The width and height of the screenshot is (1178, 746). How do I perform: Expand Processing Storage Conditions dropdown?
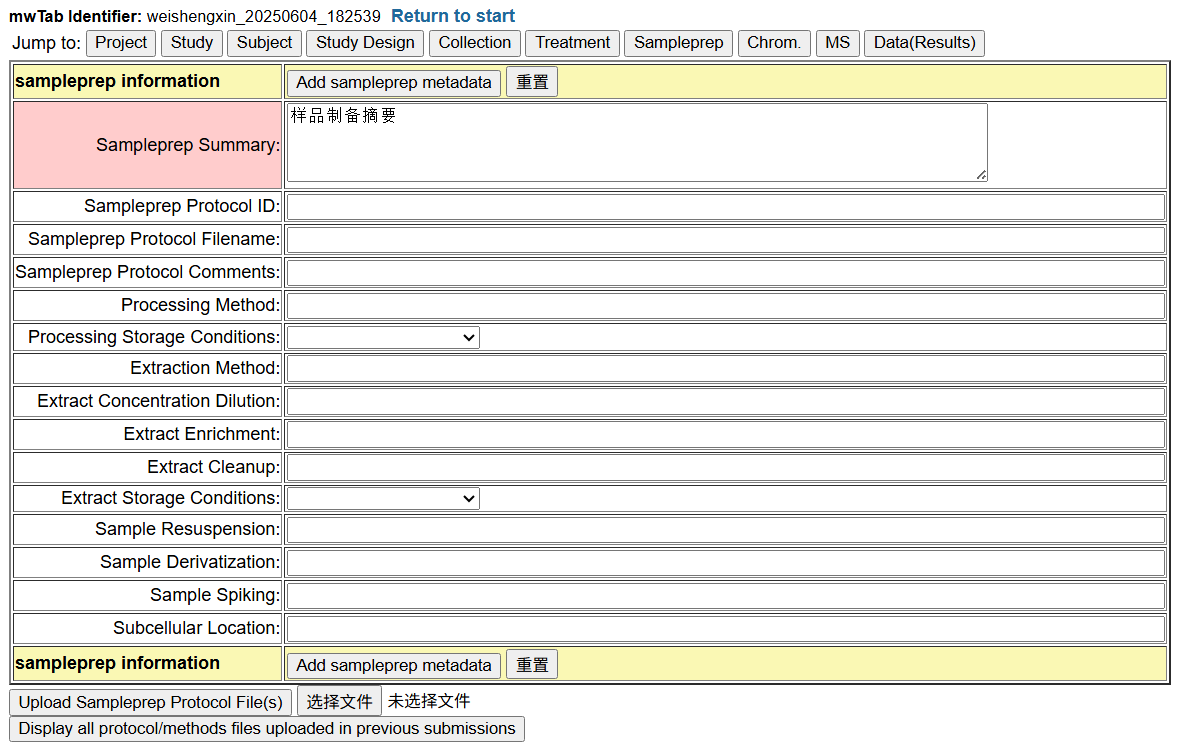[x=383, y=337]
